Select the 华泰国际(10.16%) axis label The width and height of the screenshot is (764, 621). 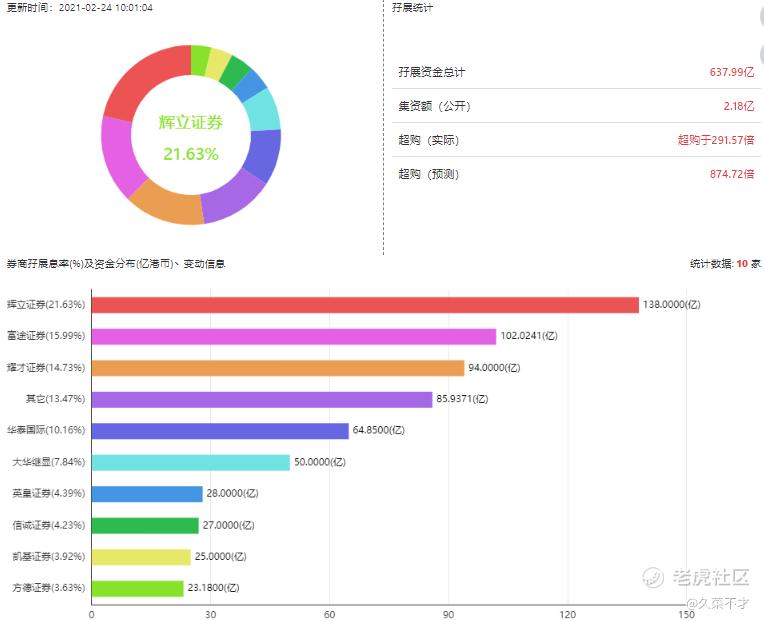pos(46,430)
